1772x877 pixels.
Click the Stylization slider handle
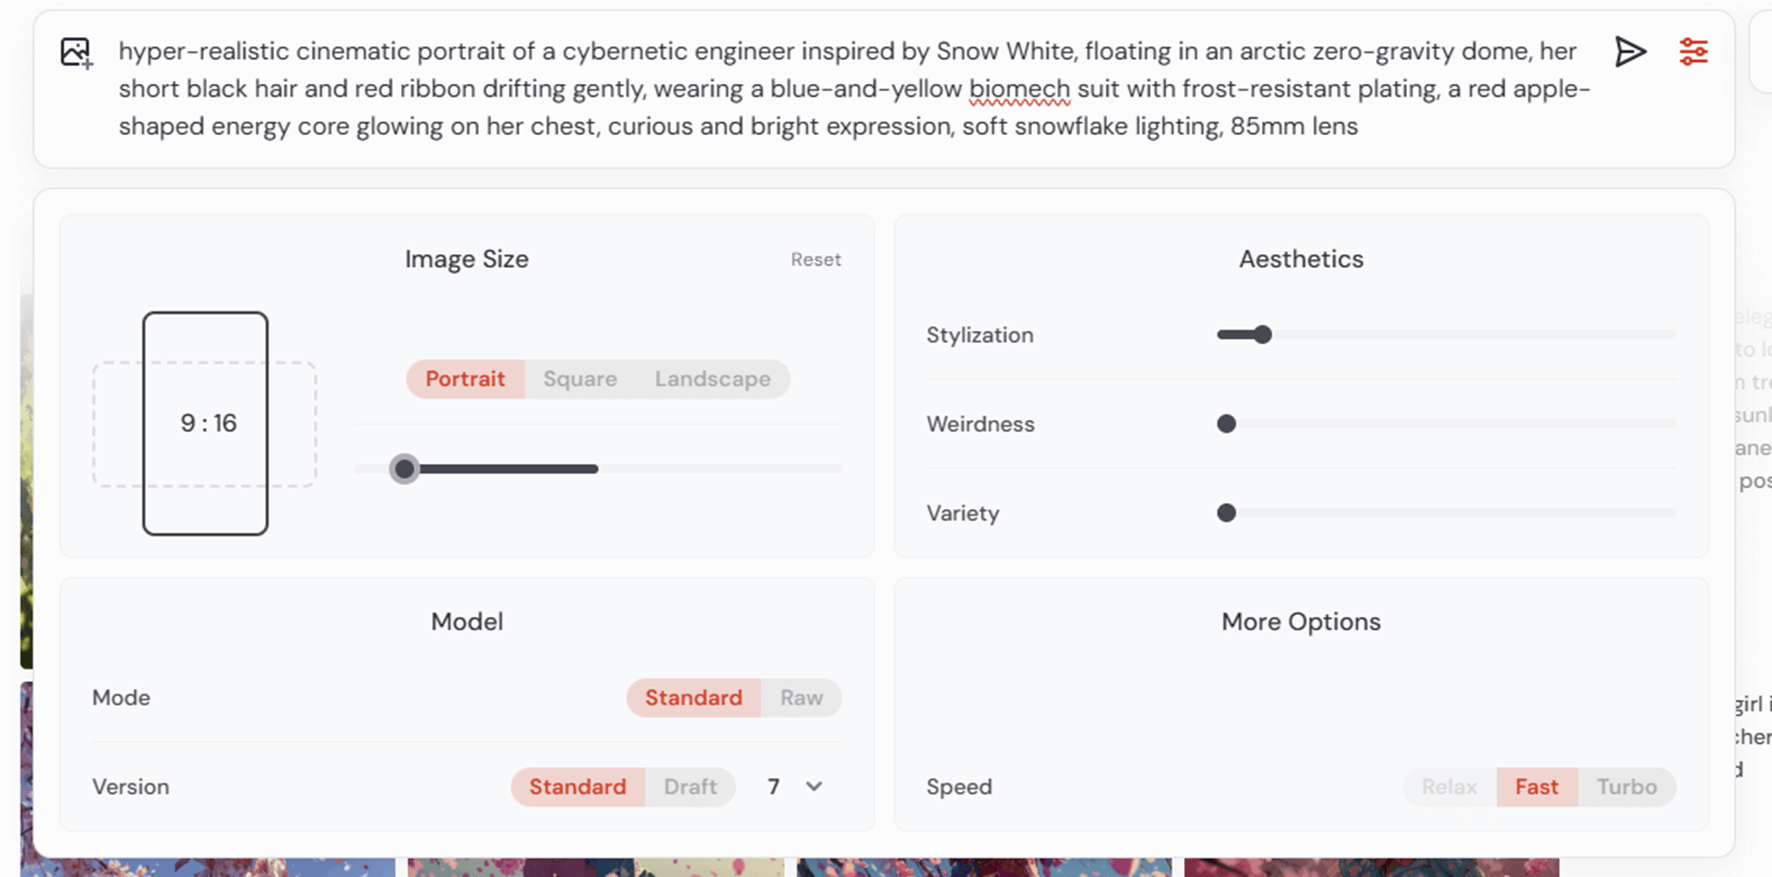click(1262, 335)
